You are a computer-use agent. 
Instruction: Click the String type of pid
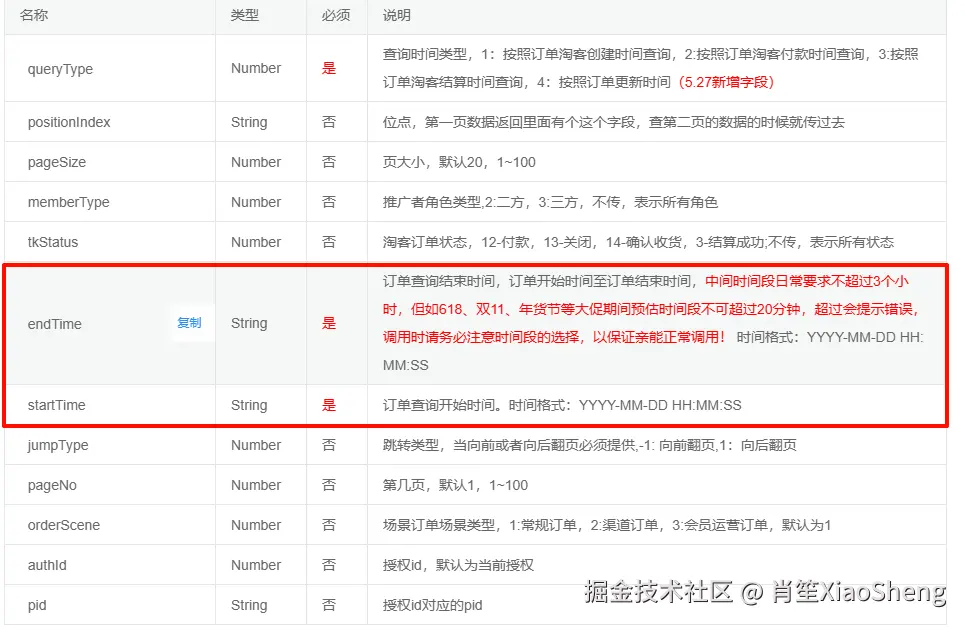coord(249,605)
